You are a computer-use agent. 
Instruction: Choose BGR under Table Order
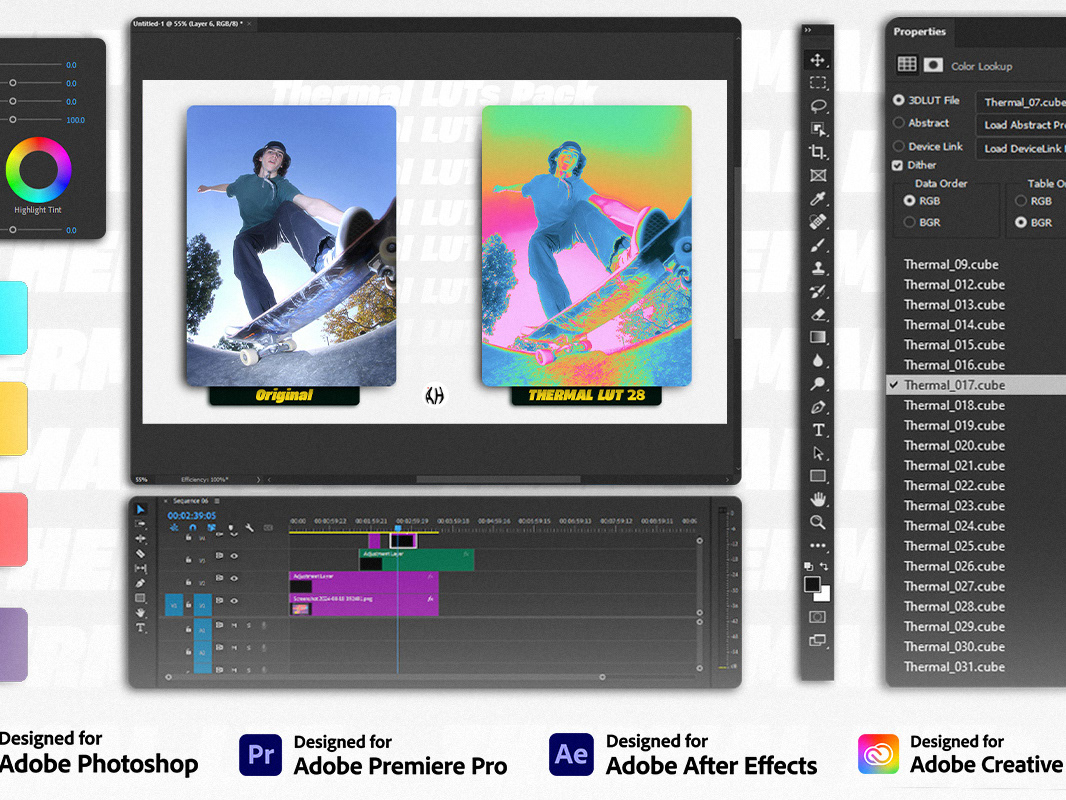tap(1020, 222)
